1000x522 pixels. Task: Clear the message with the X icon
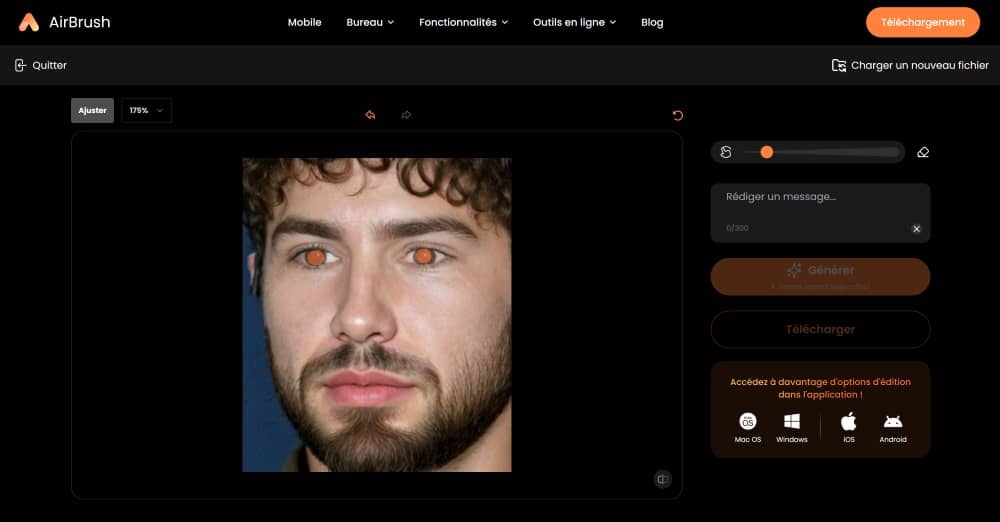916,229
